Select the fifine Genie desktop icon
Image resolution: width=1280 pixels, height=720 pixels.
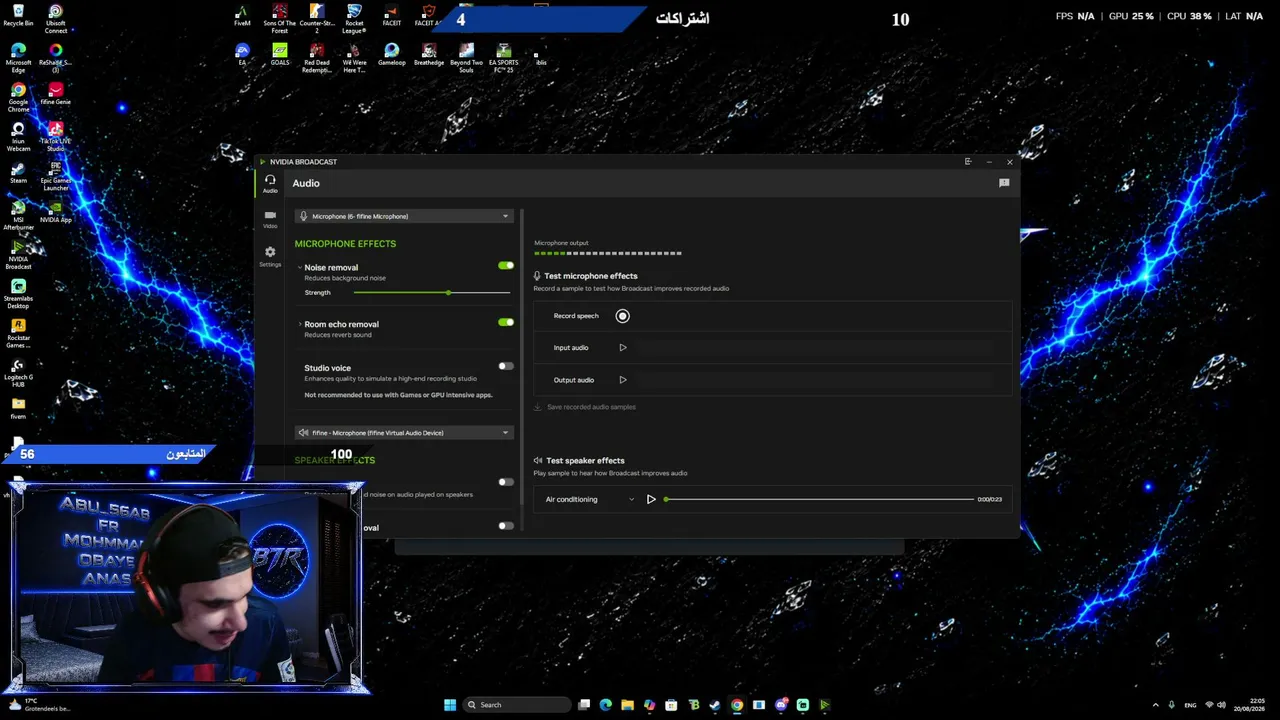[56, 94]
